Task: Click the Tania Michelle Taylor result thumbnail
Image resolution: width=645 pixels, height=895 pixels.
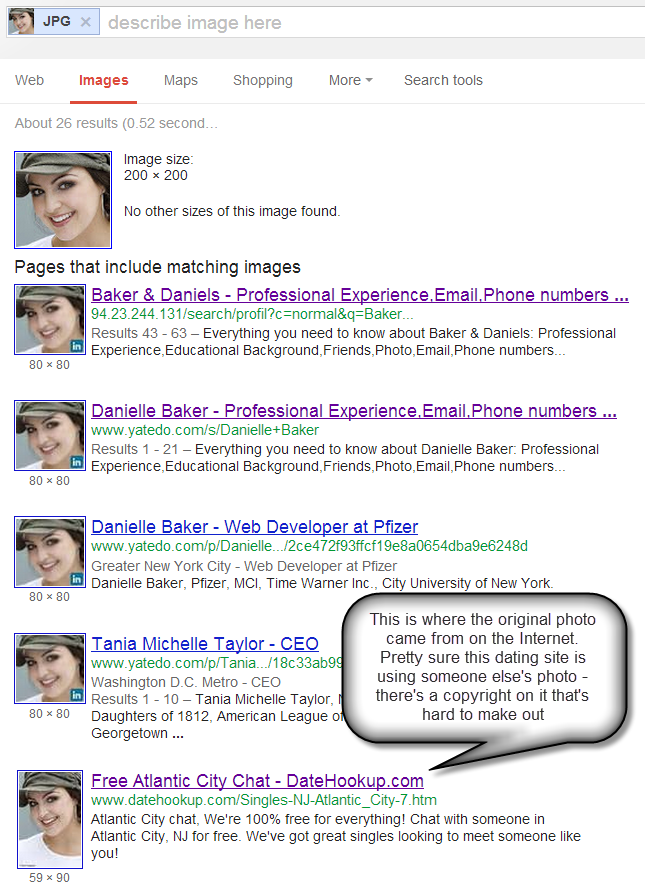Action: click(x=50, y=668)
